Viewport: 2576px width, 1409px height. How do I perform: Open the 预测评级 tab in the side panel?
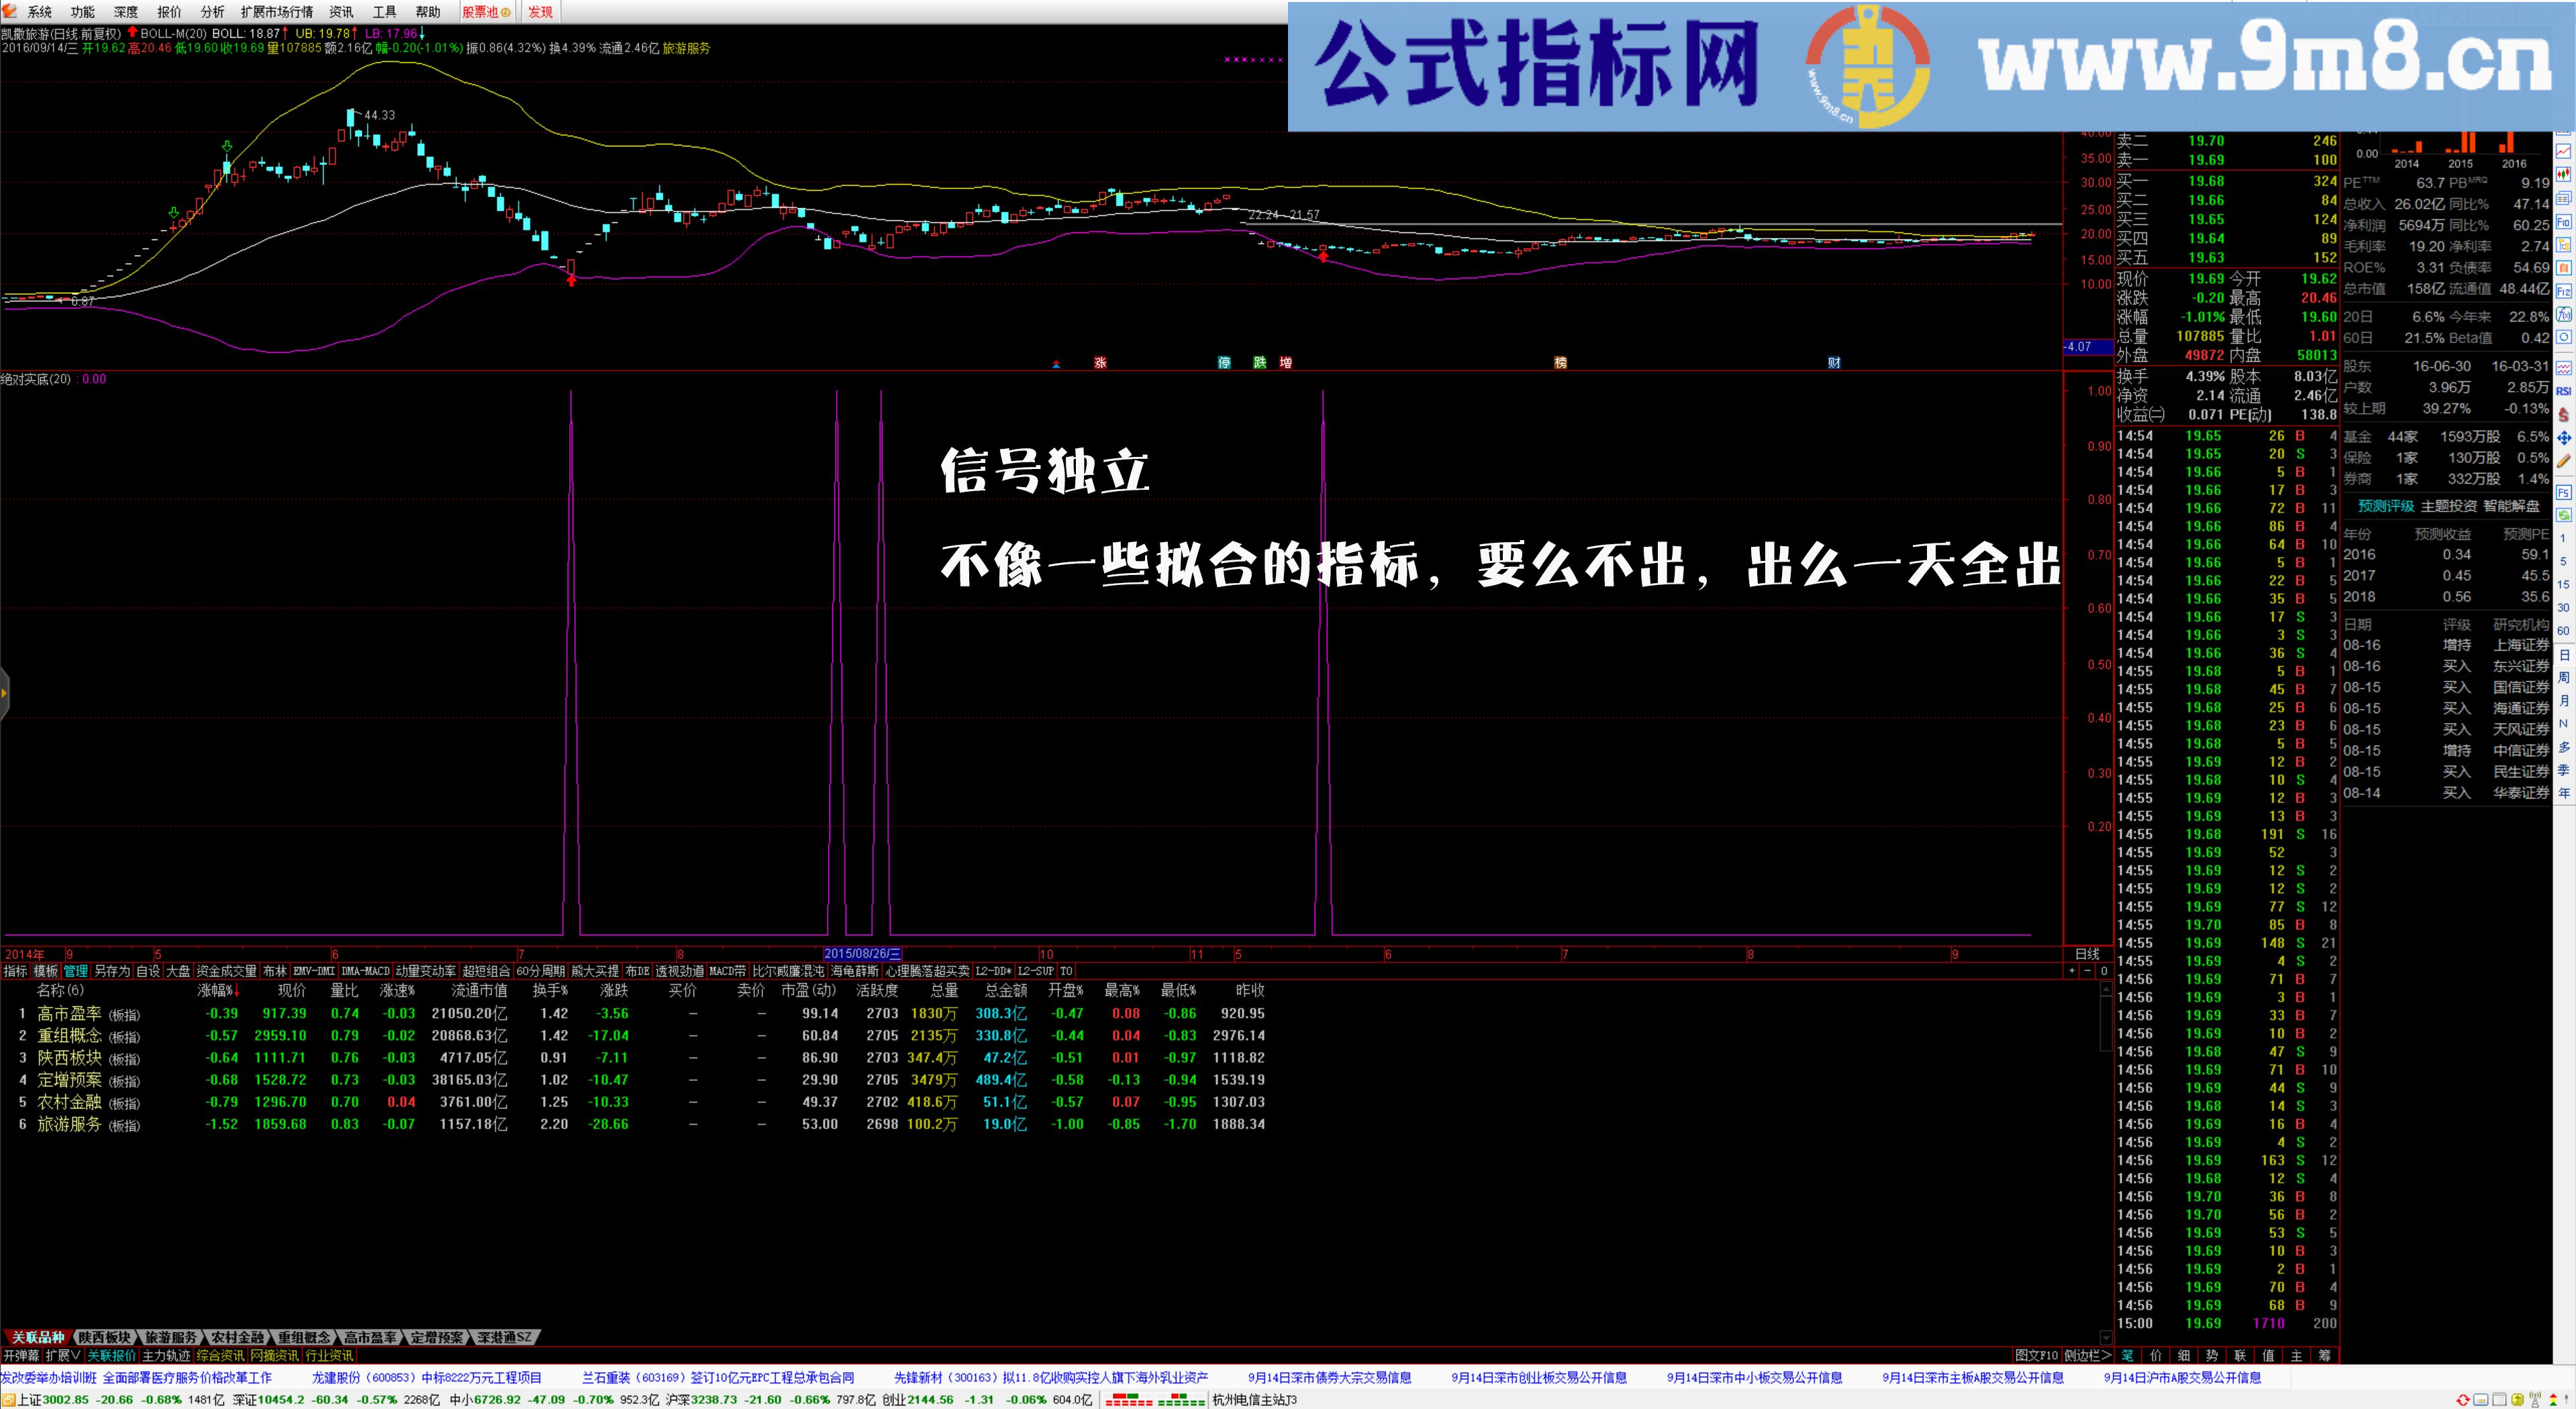click(x=2386, y=506)
